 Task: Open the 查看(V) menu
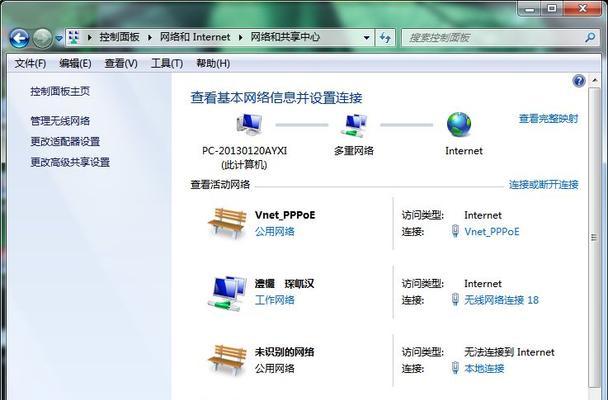pos(121,63)
